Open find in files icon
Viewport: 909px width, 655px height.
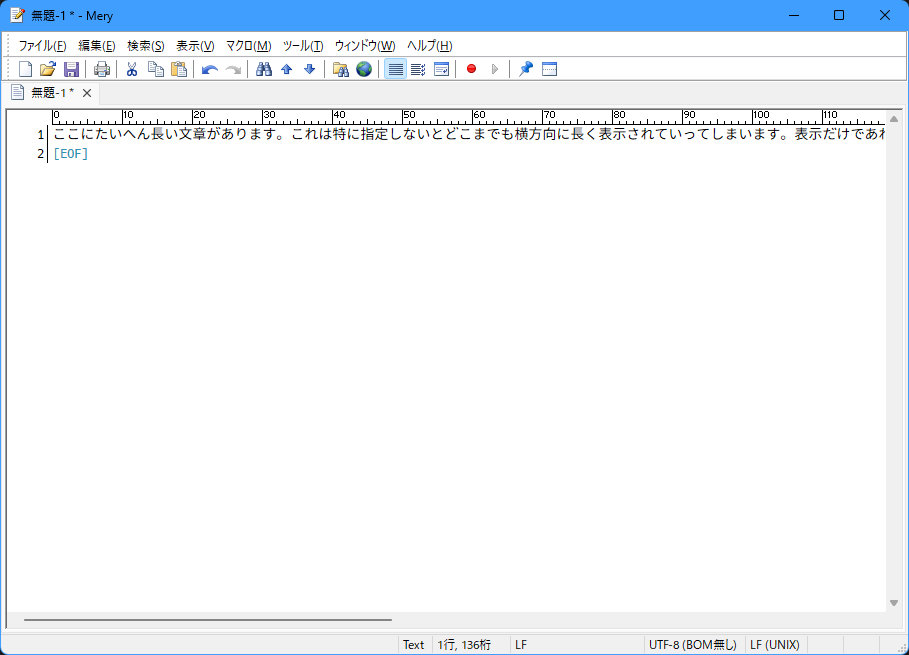[x=340, y=69]
